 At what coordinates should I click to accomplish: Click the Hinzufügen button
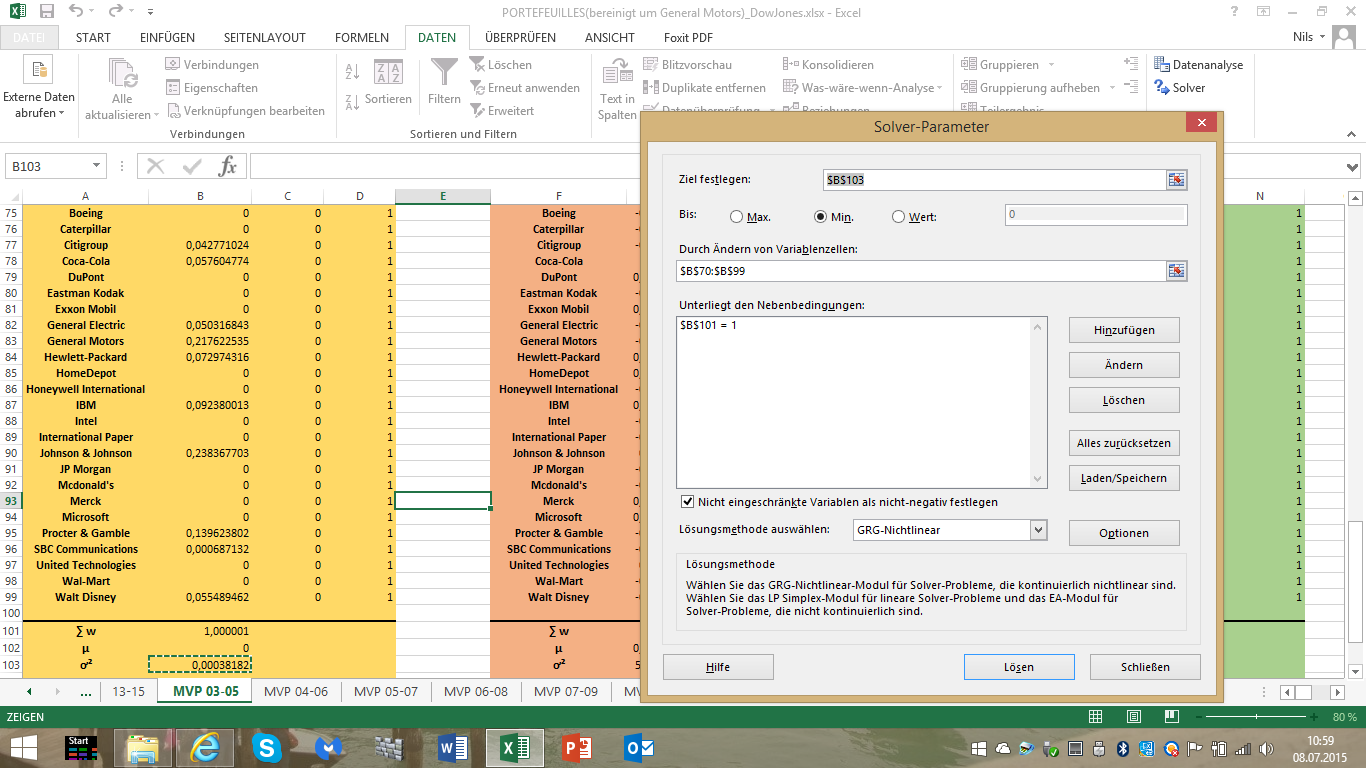pyautogui.click(x=1123, y=330)
